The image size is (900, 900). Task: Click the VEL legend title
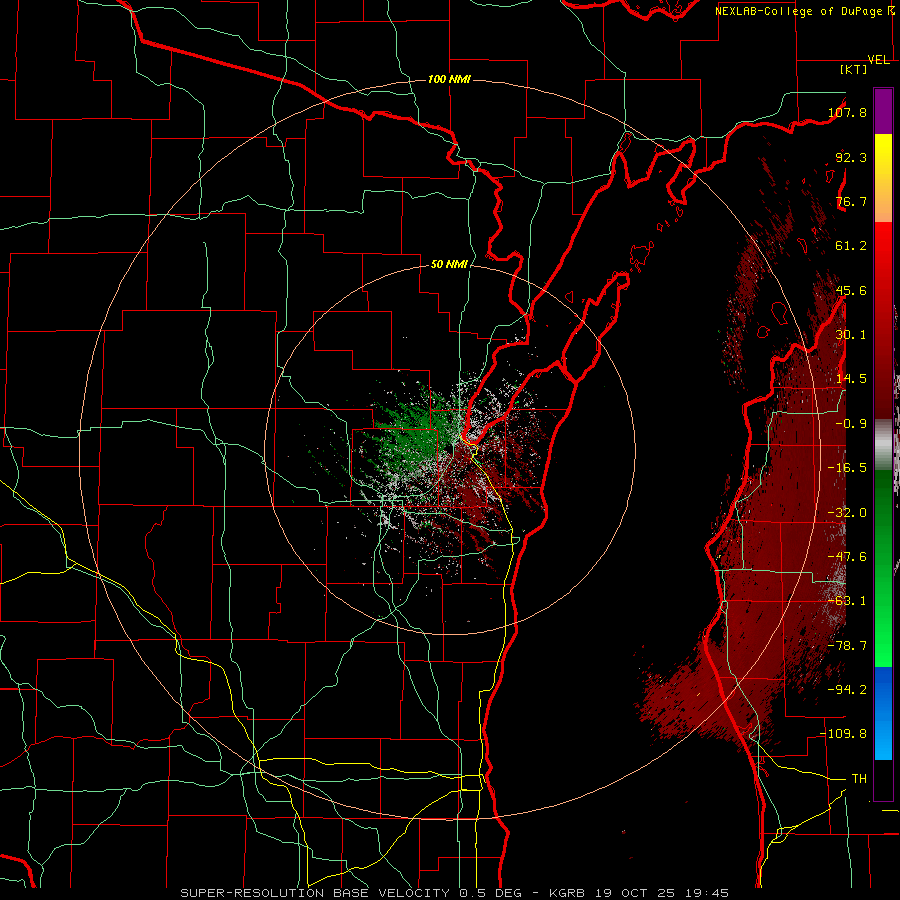[878, 60]
